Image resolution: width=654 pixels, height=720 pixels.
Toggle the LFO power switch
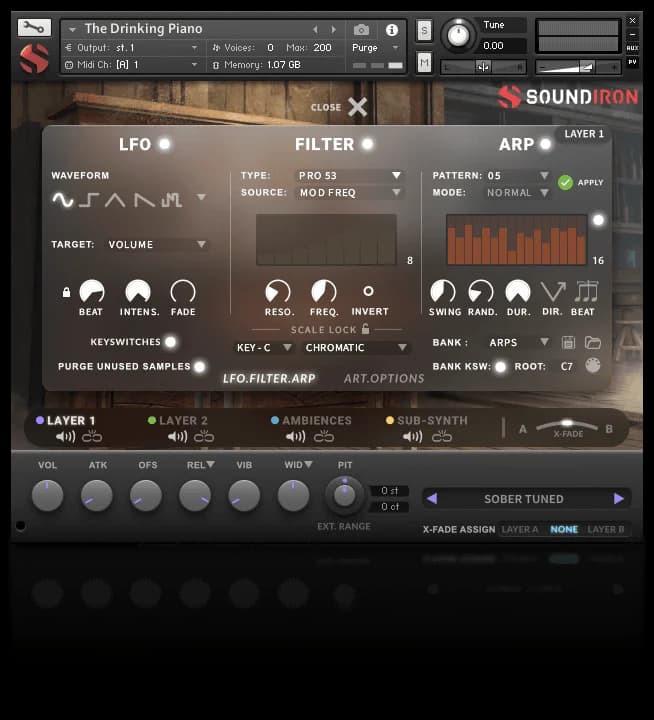pyautogui.click(x=164, y=144)
